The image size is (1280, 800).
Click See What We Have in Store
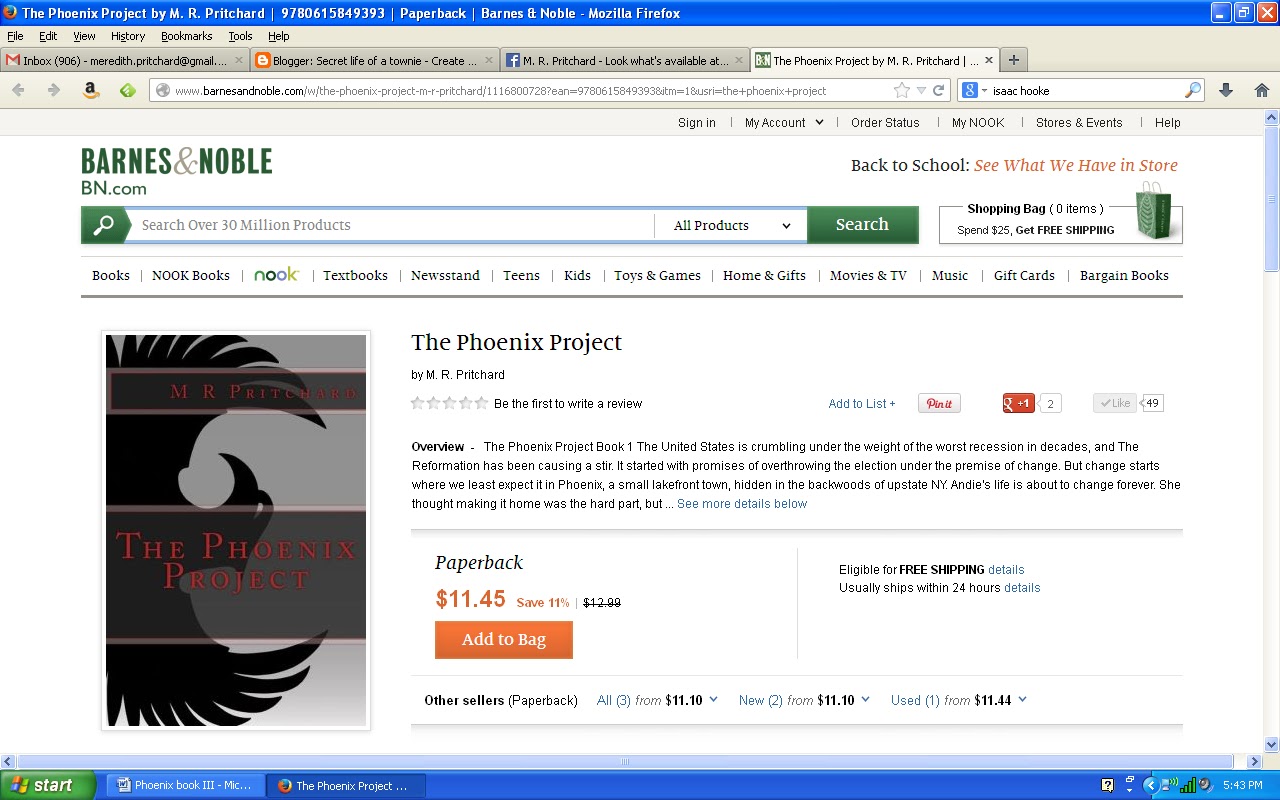pyautogui.click(x=1076, y=165)
